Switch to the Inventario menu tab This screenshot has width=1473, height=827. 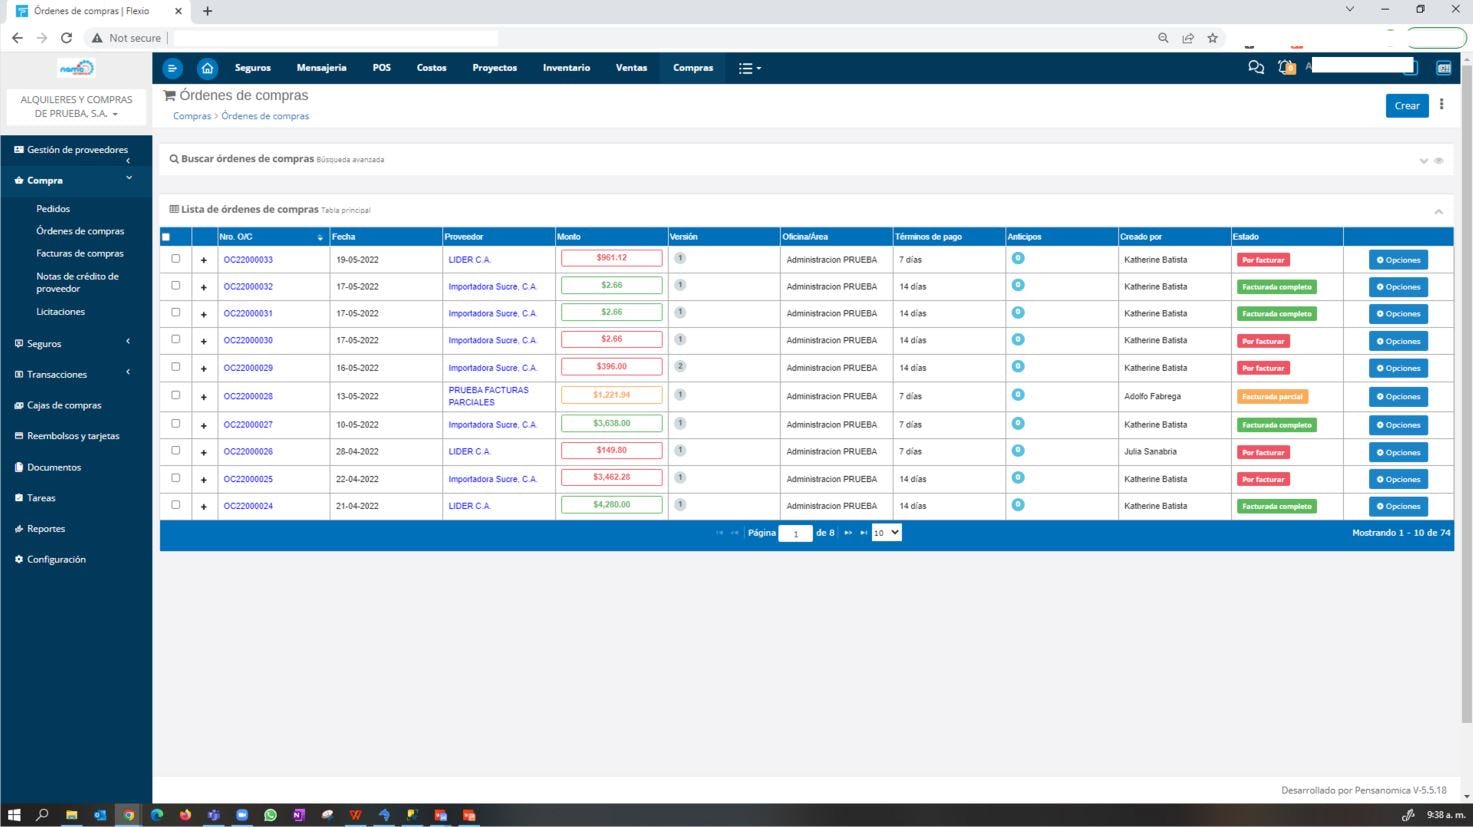pyautogui.click(x=566, y=67)
